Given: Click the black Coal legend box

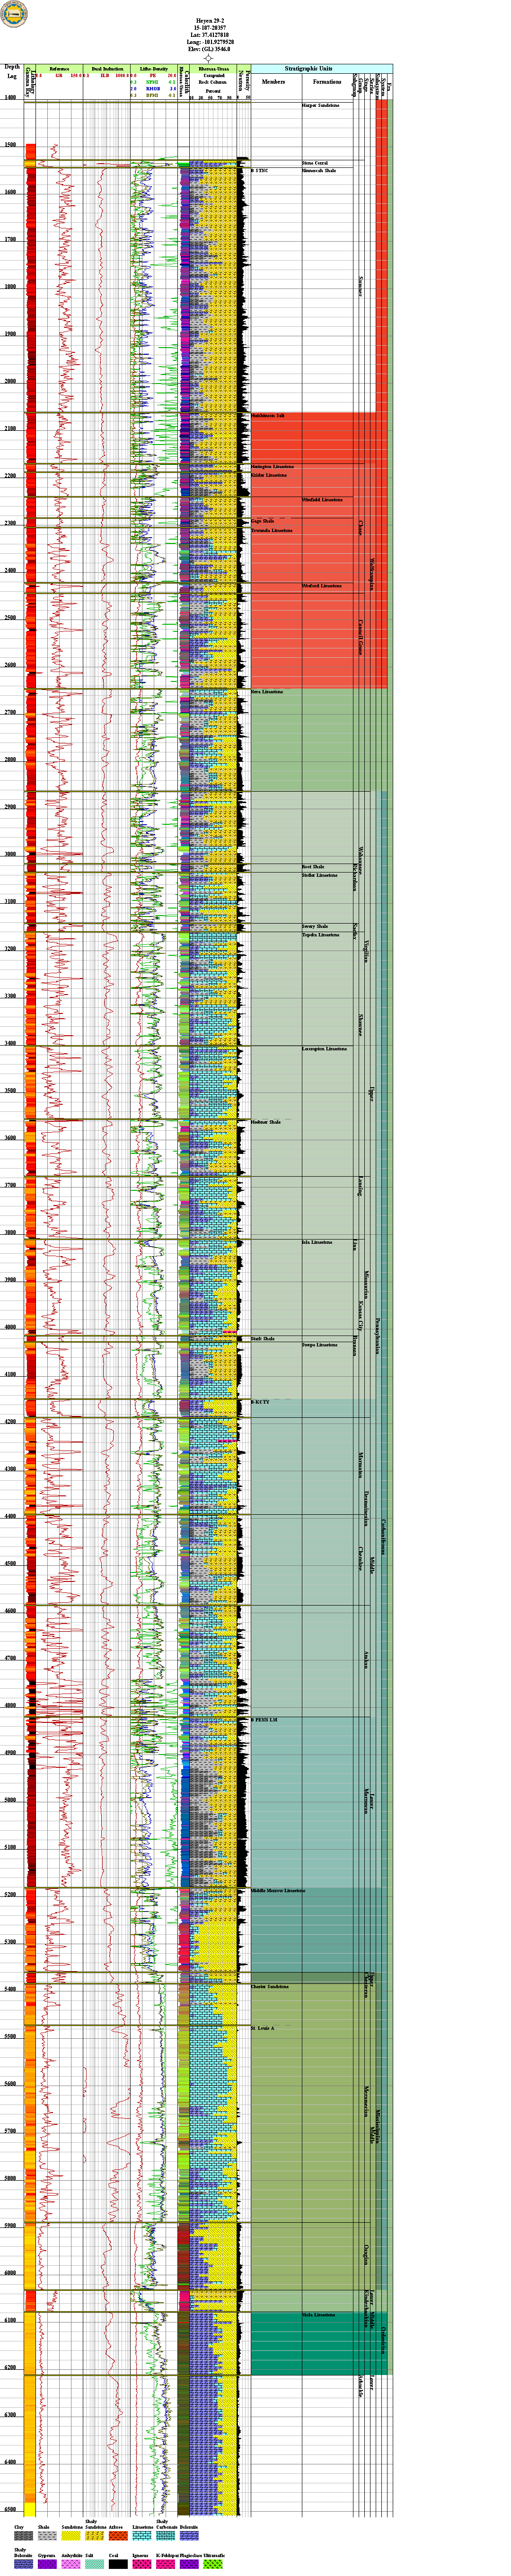Looking at the screenshot, I should click(x=118, y=2564).
